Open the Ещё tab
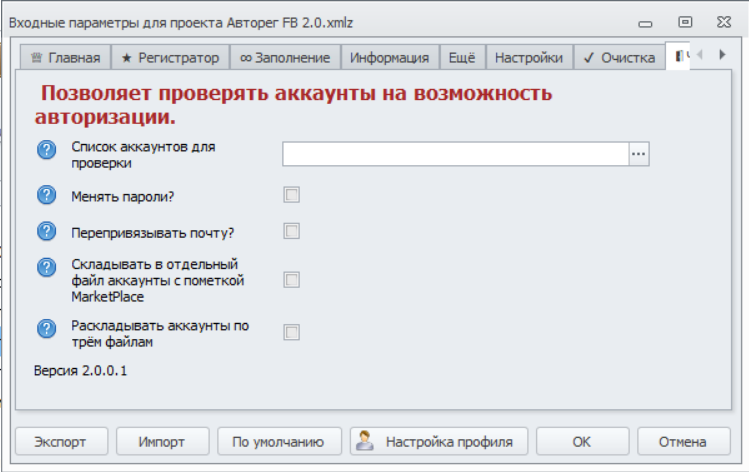The width and height of the screenshot is (749, 472). 462,58
